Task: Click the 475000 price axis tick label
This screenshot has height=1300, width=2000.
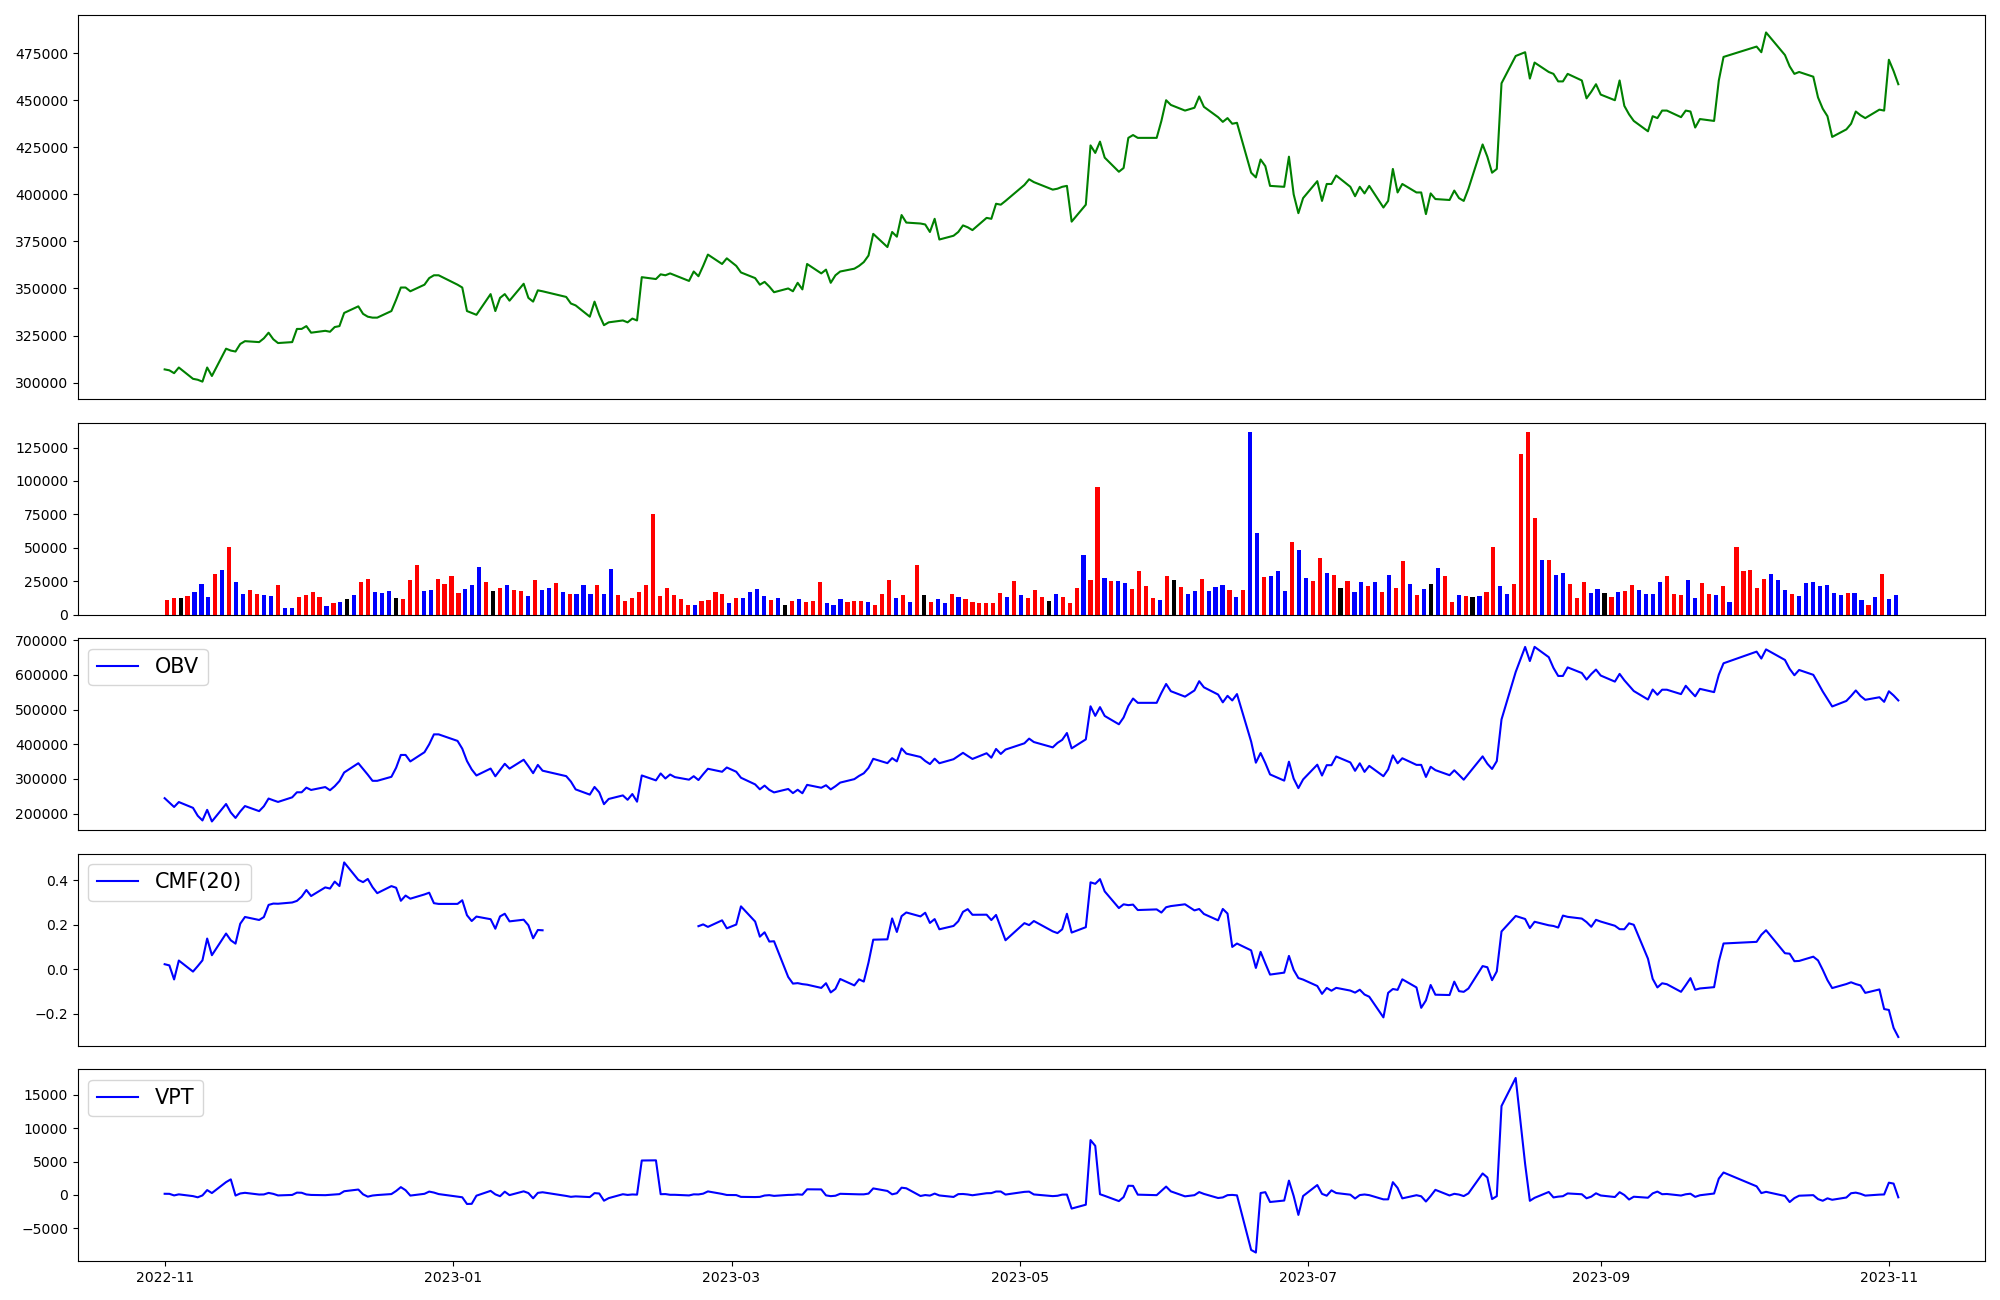Action: coord(42,54)
